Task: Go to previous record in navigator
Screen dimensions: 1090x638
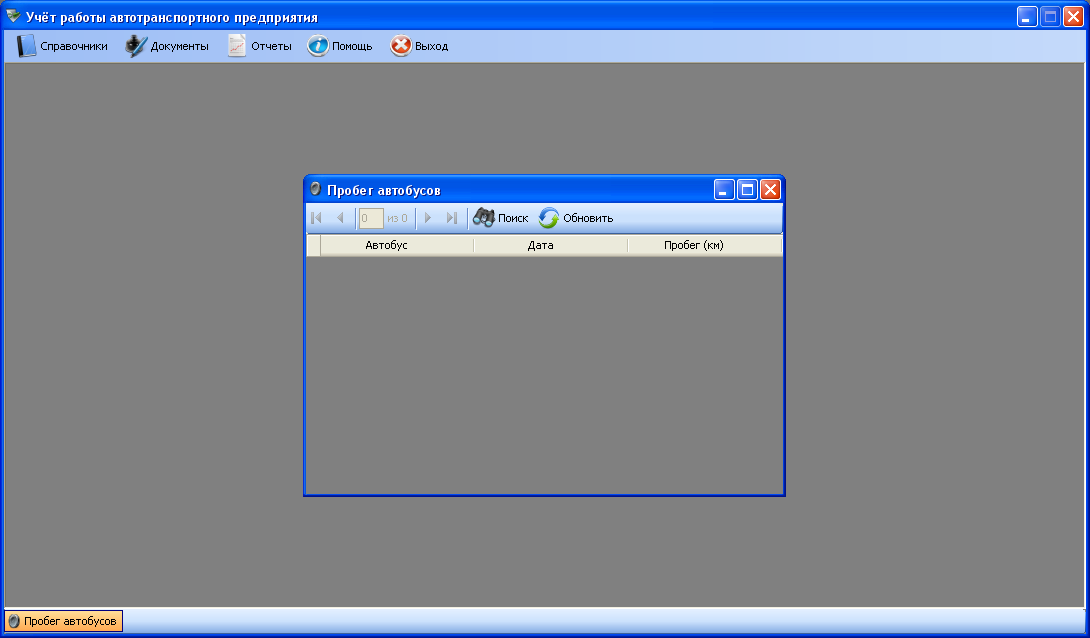Action: point(340,218)
